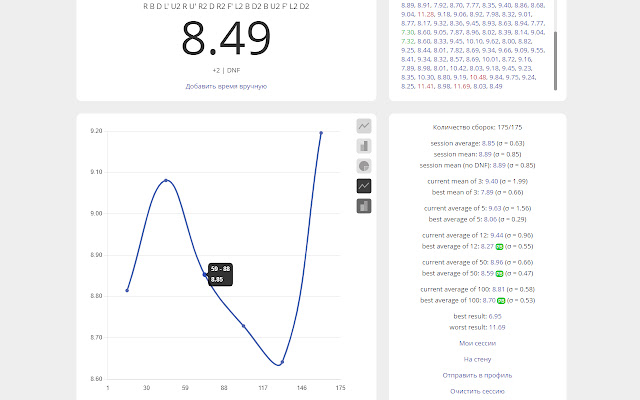Click current average of 100 value 8.81
Screen dimensions: 640x400
(x=498, y=289)
